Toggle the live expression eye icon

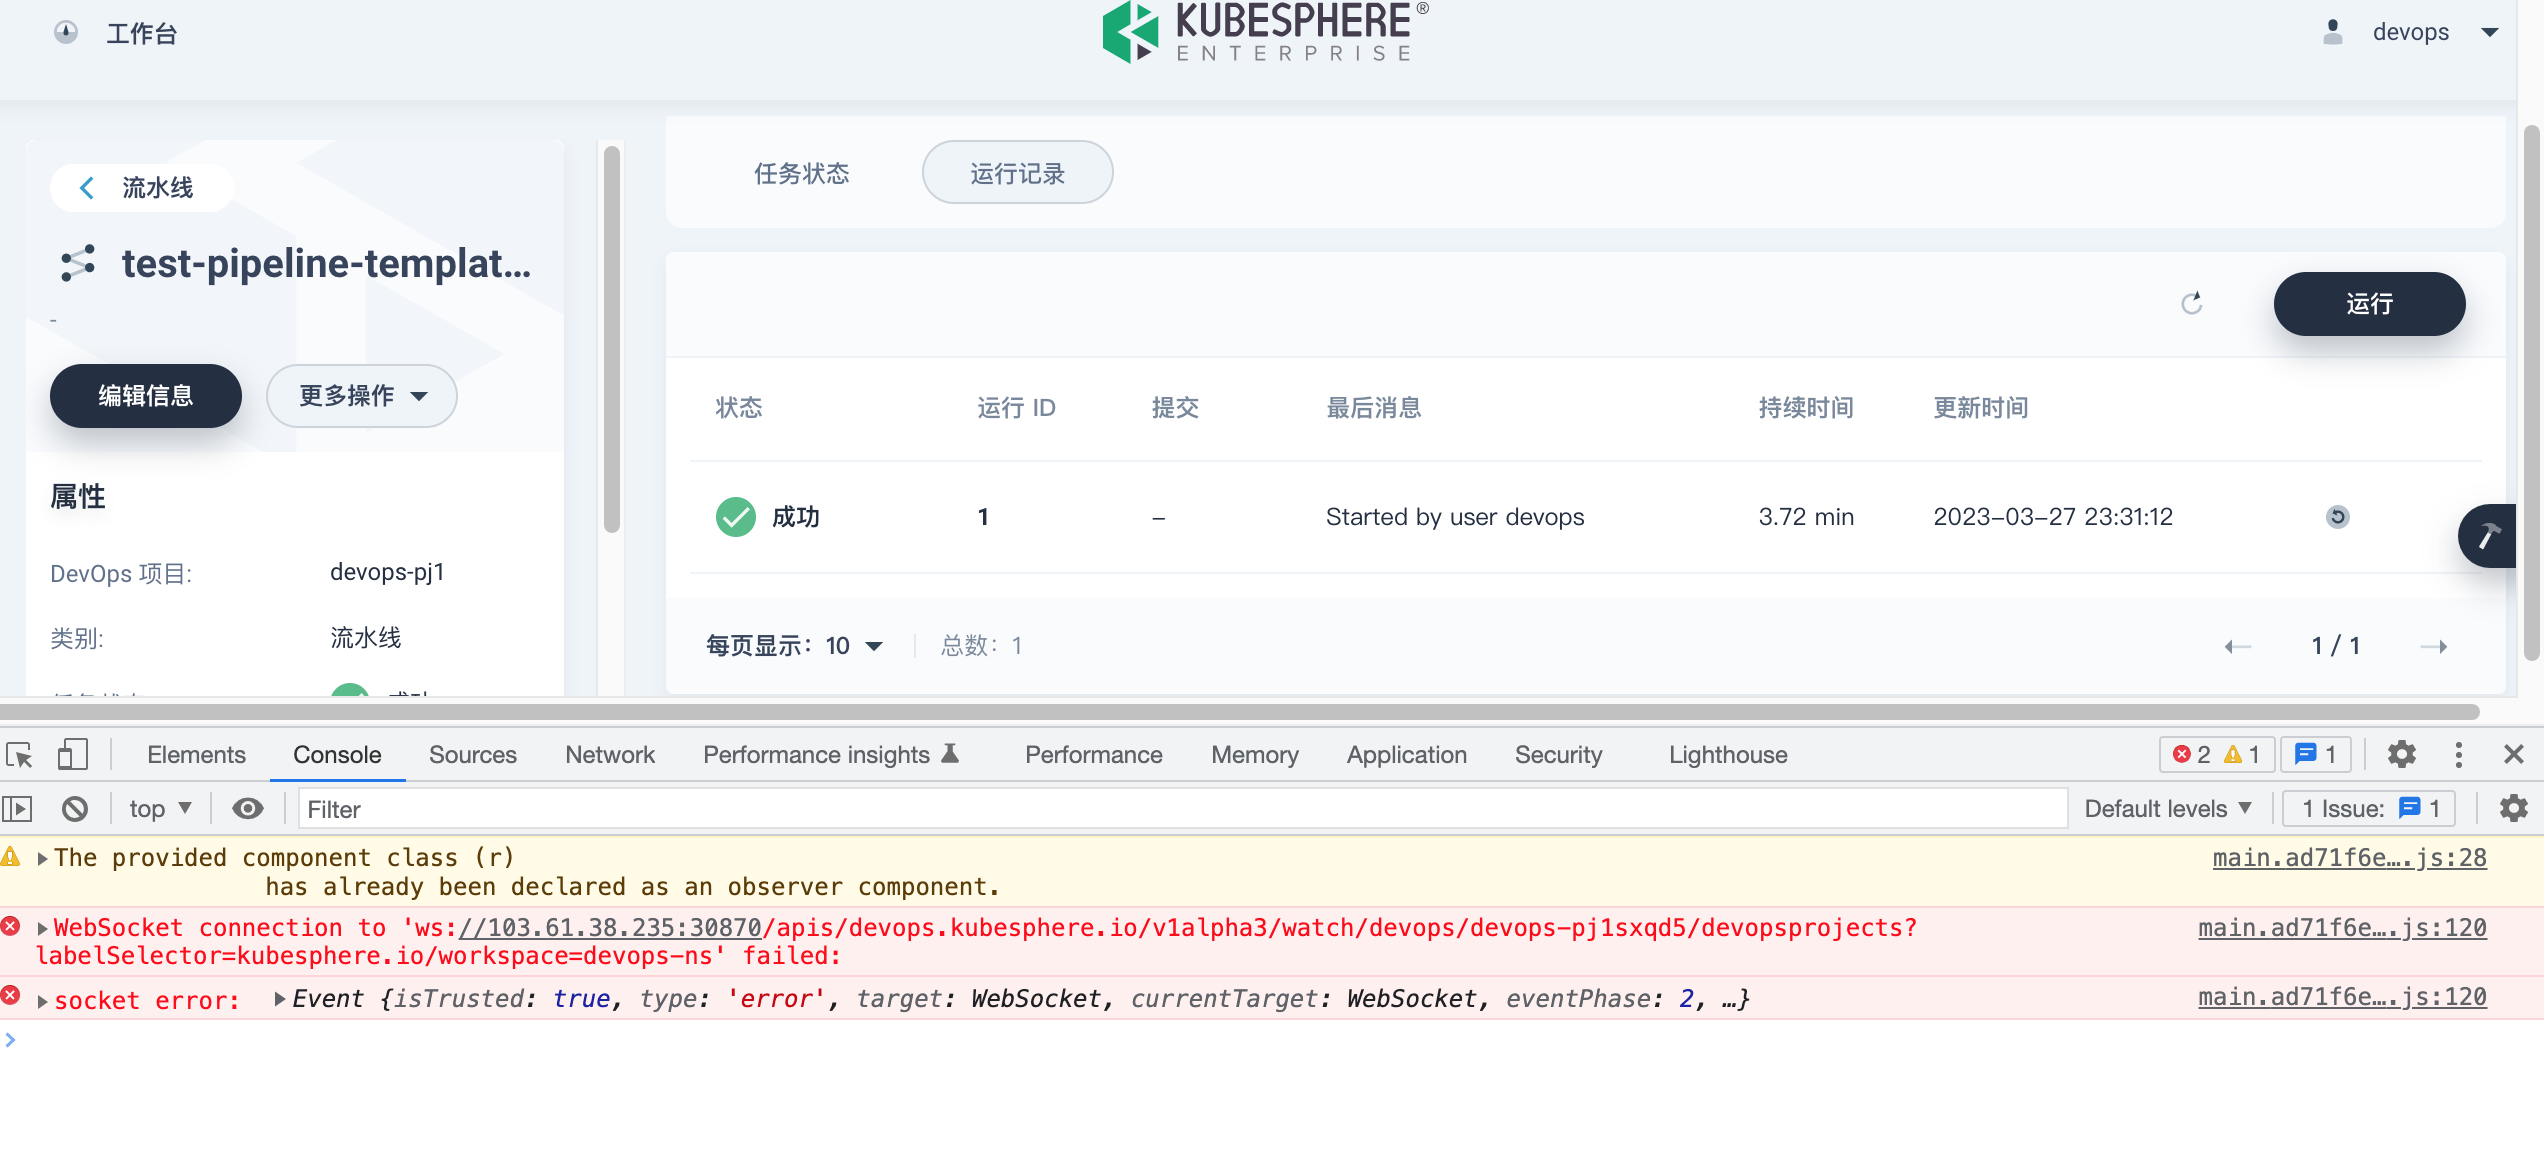(x=247, y=808)
